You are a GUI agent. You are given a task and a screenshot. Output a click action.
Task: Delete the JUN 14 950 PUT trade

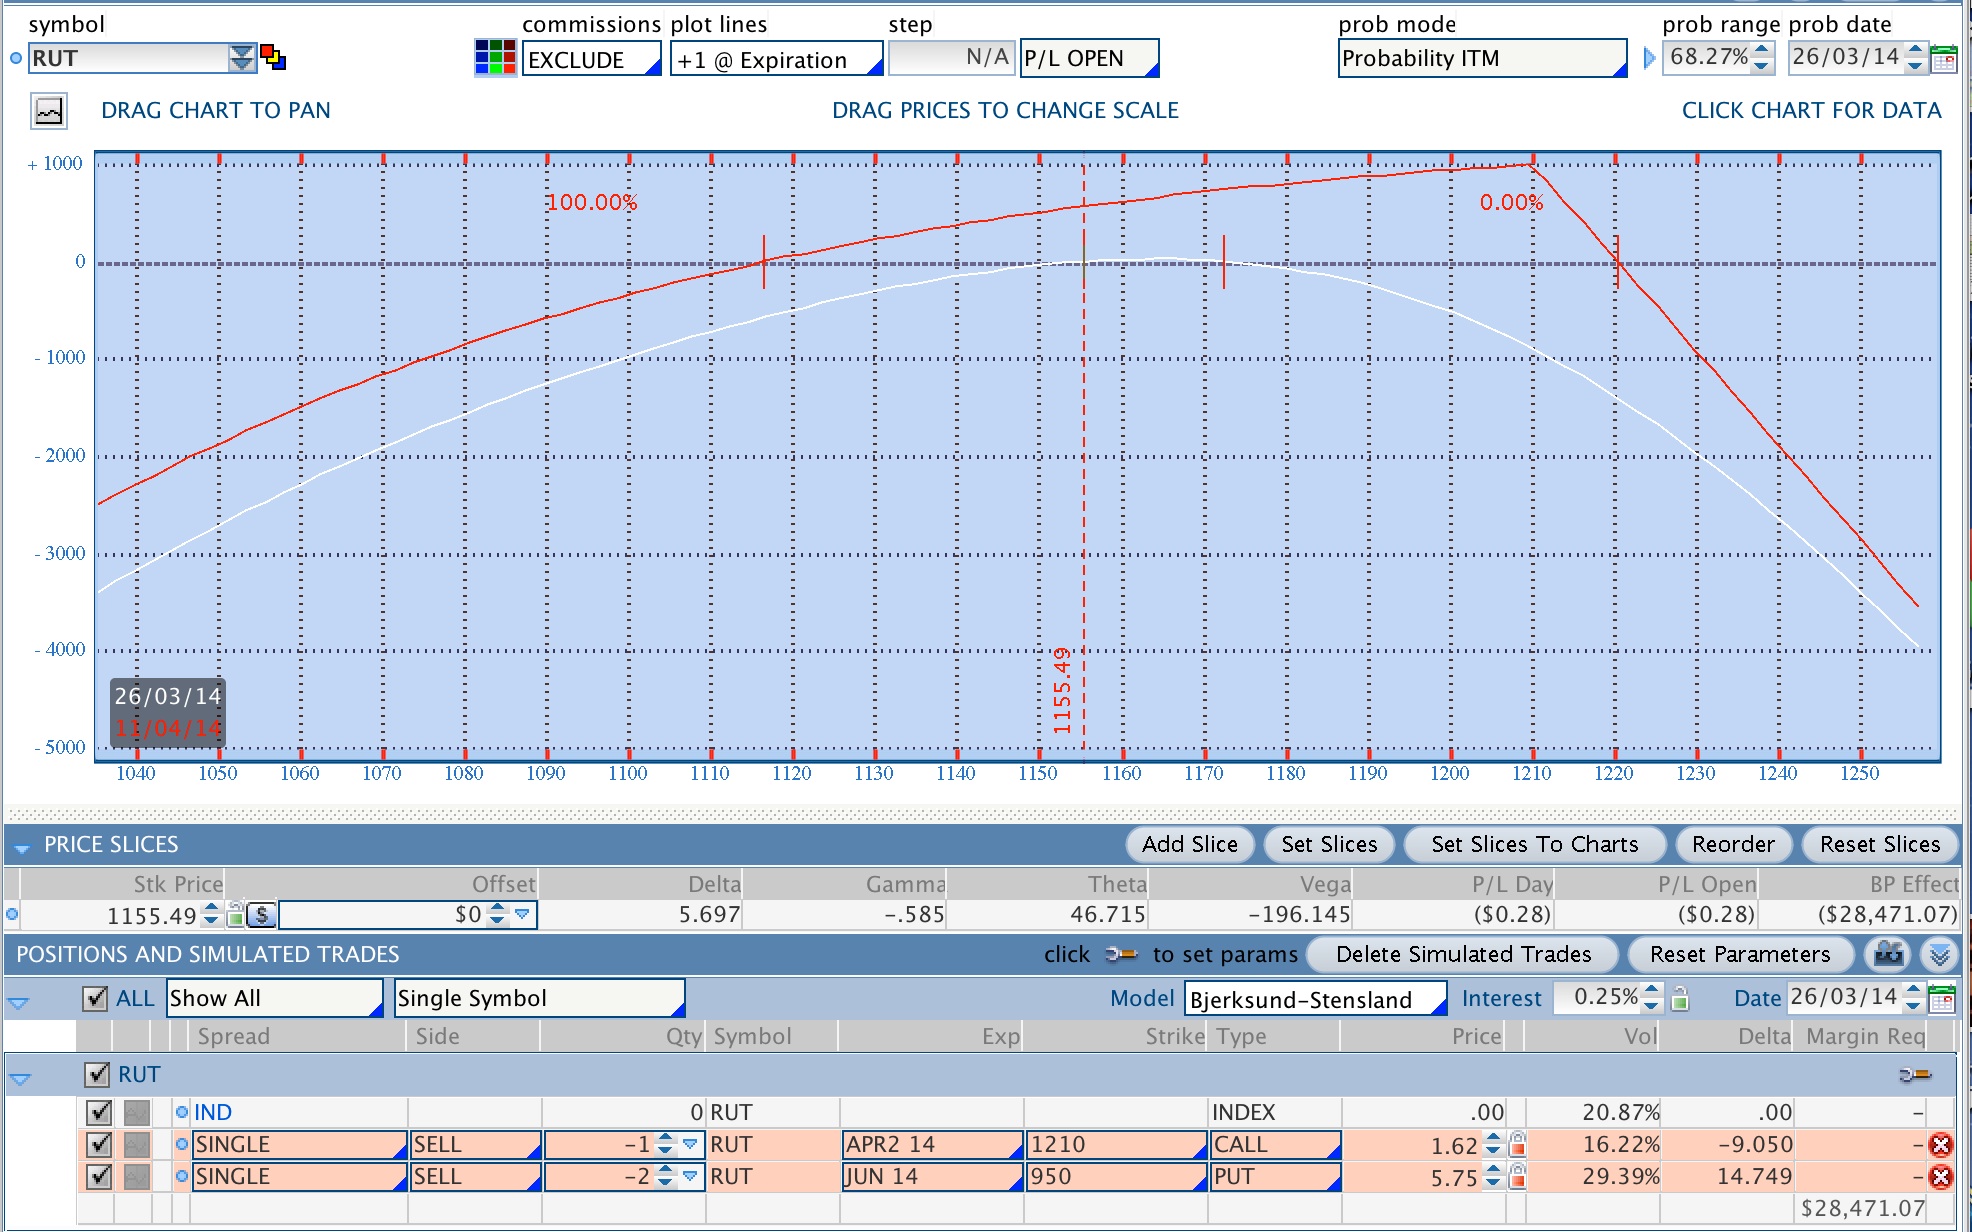[x=1941, y=1177]
